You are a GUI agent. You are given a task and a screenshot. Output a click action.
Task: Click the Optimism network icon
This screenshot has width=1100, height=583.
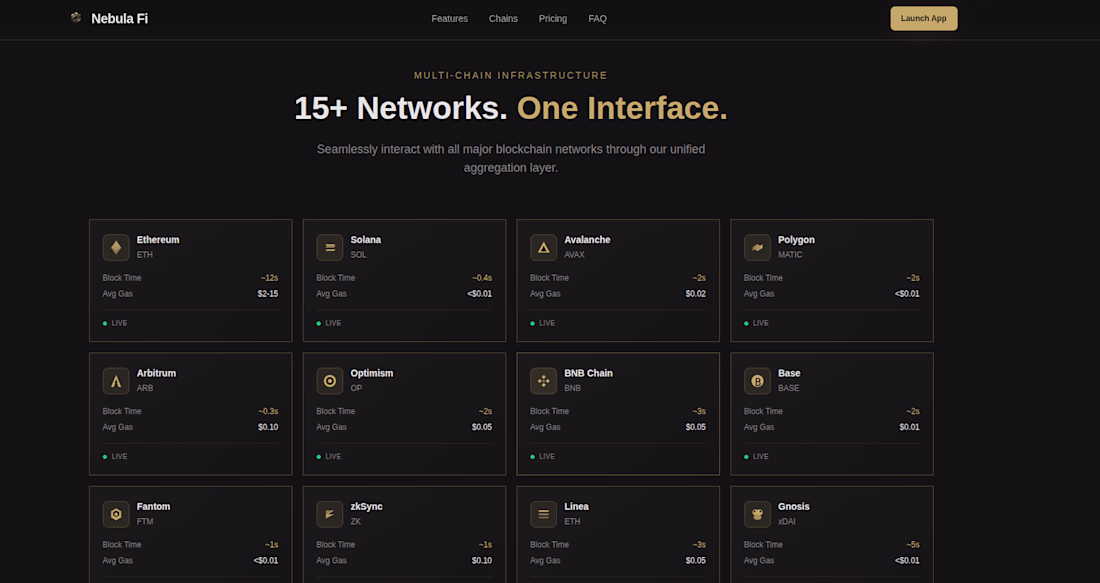click(330, 381)
